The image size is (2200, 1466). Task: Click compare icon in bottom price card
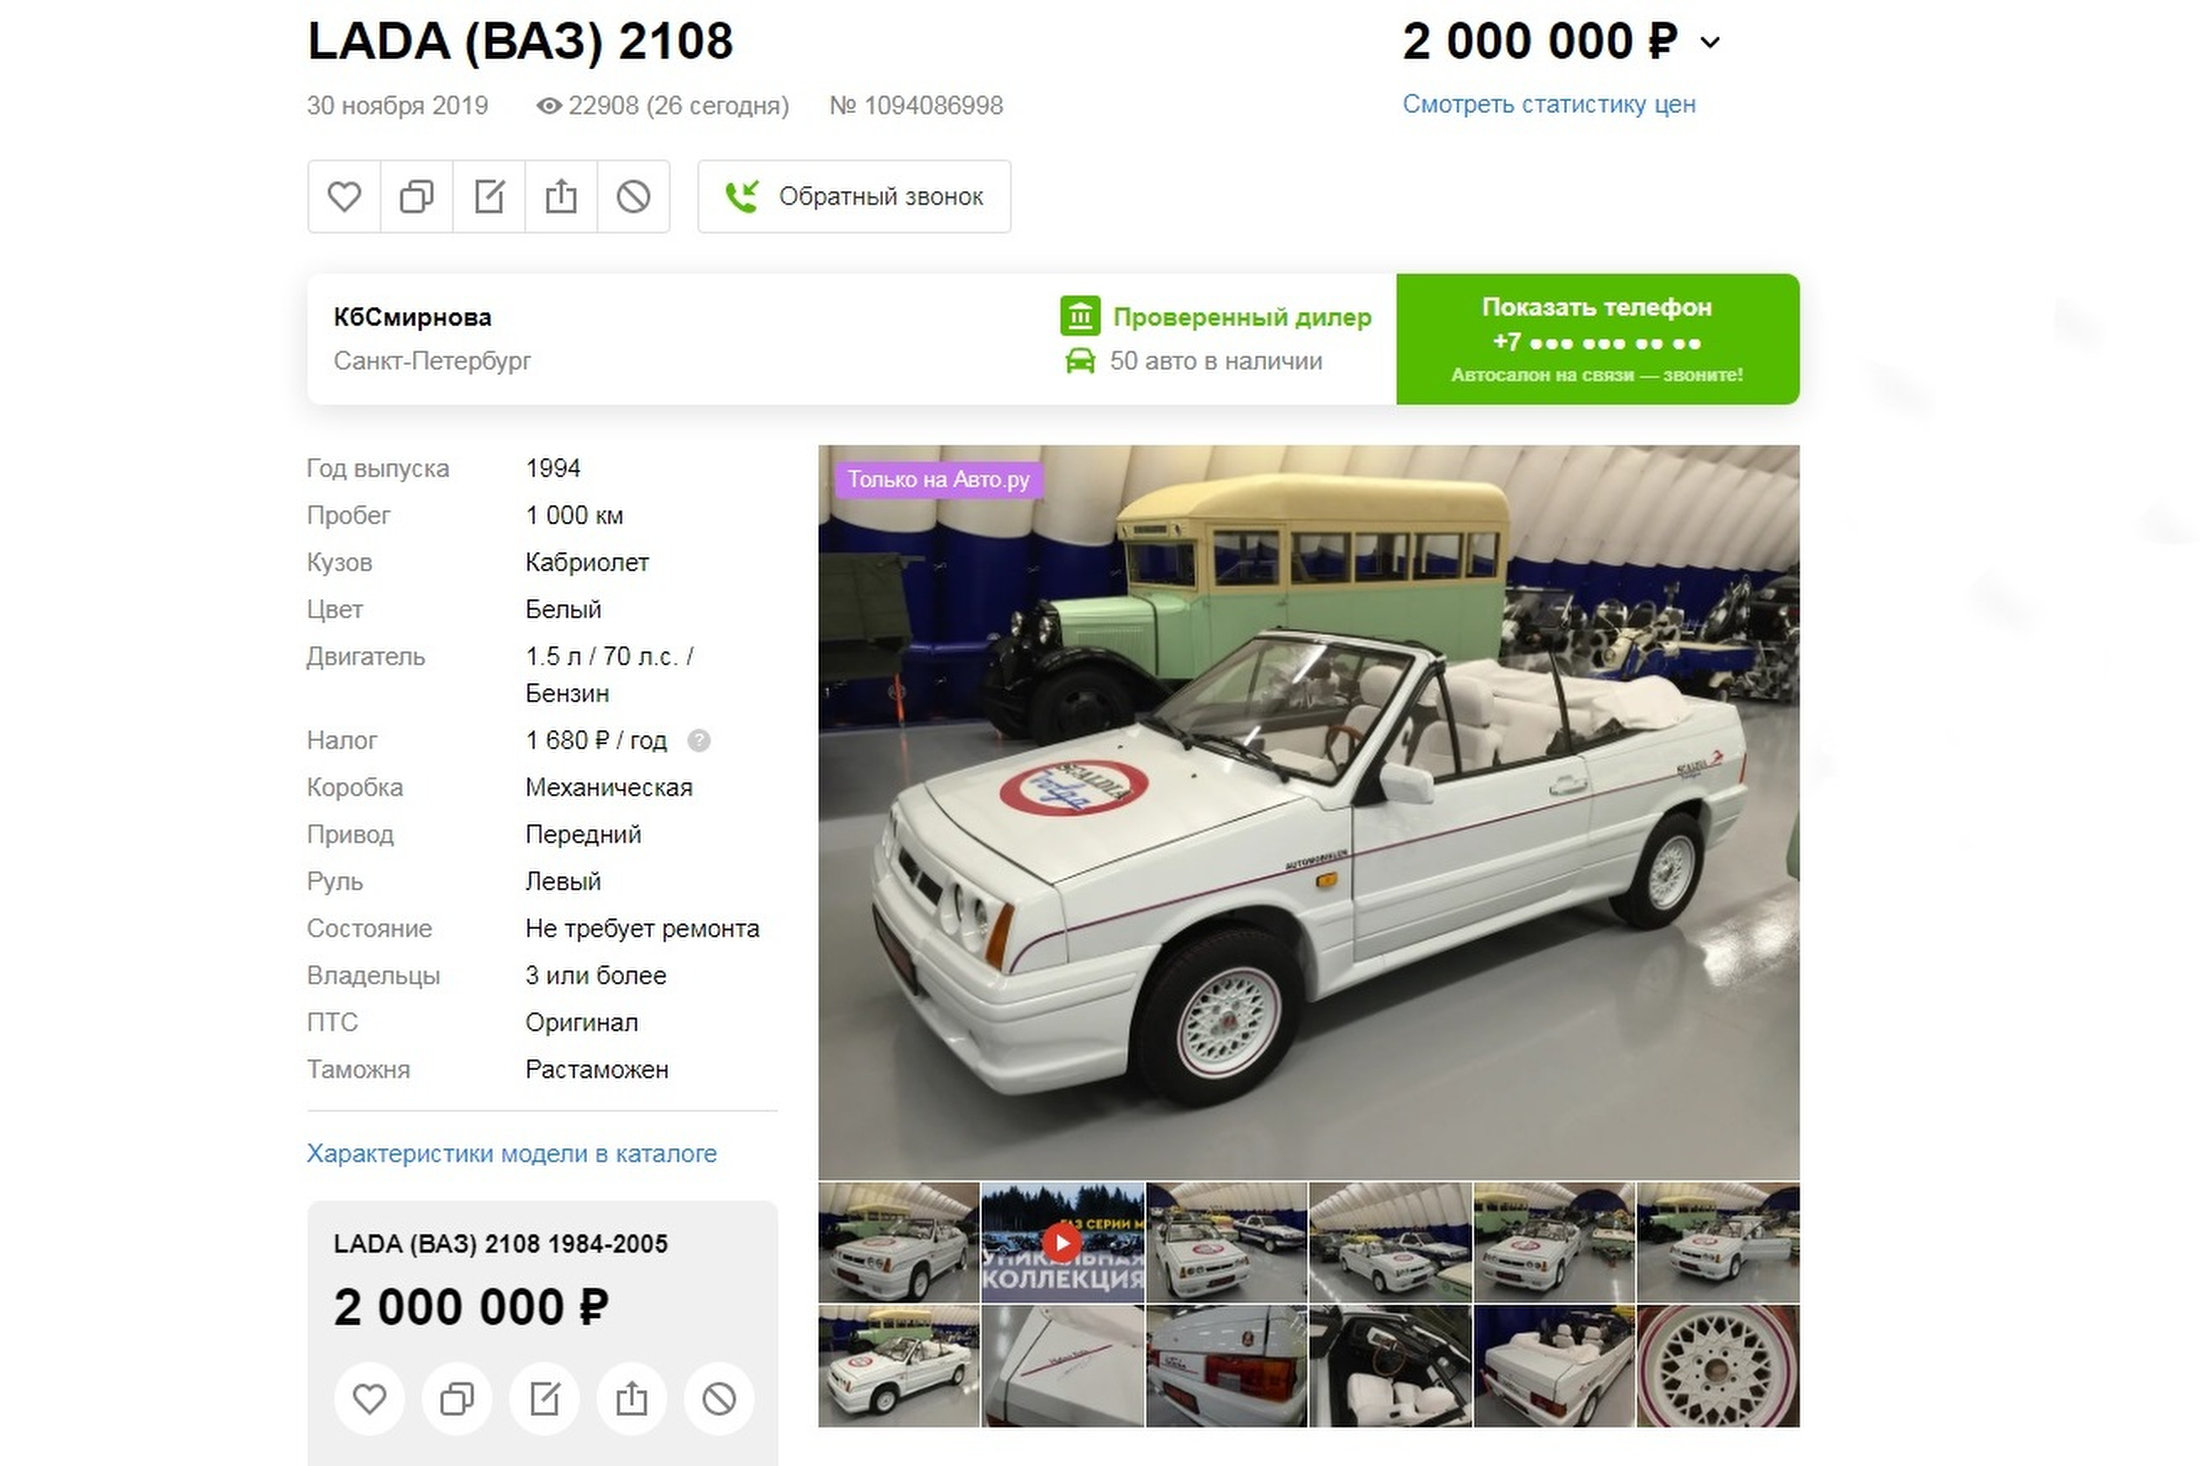coord(457,1398)
